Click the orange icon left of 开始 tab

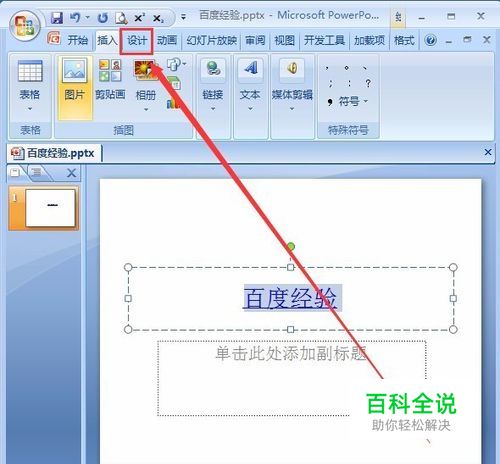(54, 38)
